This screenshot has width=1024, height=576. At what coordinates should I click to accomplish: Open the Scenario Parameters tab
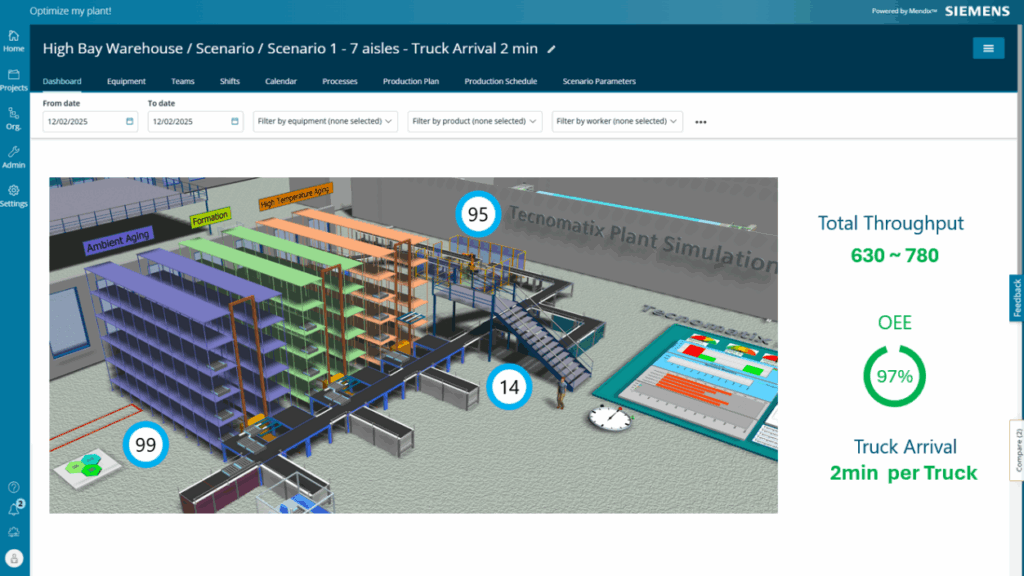598,81
